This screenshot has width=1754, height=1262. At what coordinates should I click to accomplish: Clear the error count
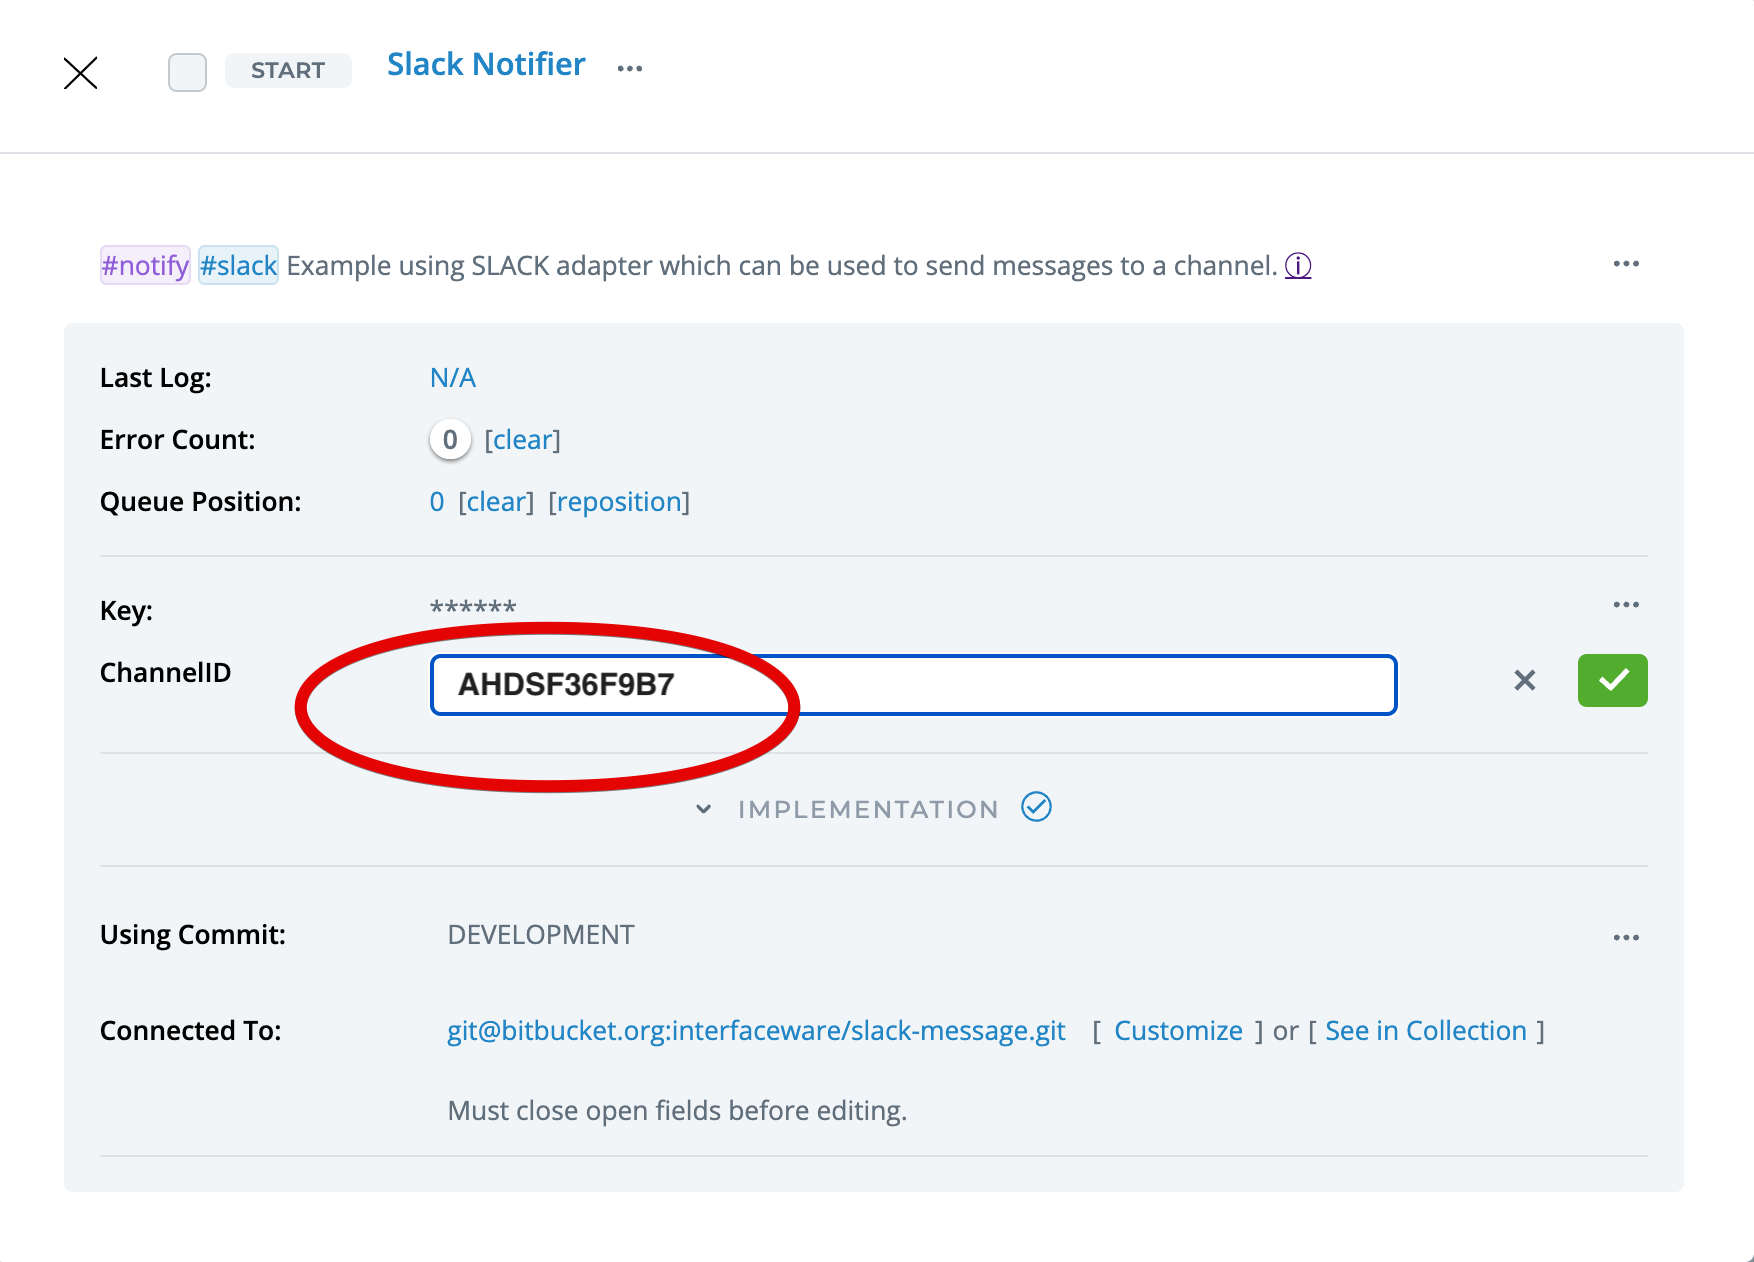click(x=522, y=440)
